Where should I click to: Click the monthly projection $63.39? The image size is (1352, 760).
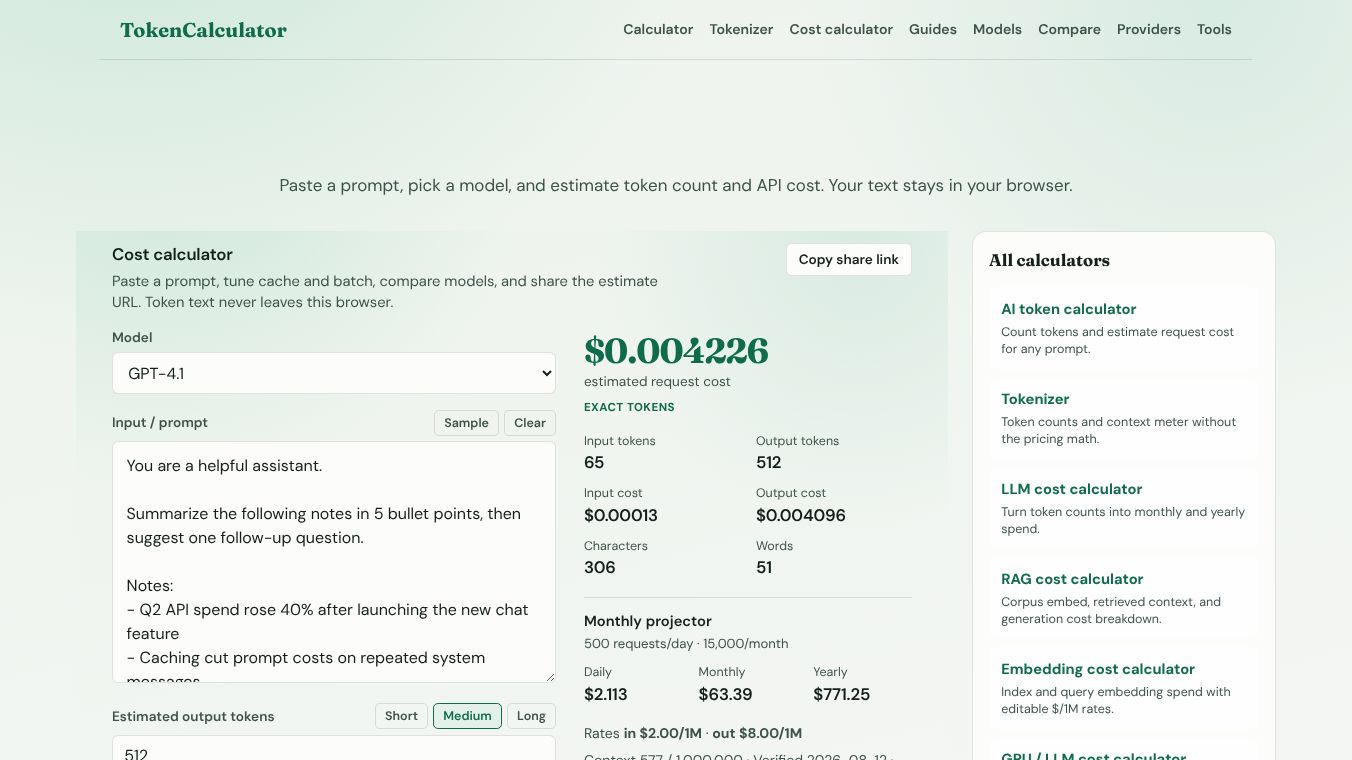point(725,694)
